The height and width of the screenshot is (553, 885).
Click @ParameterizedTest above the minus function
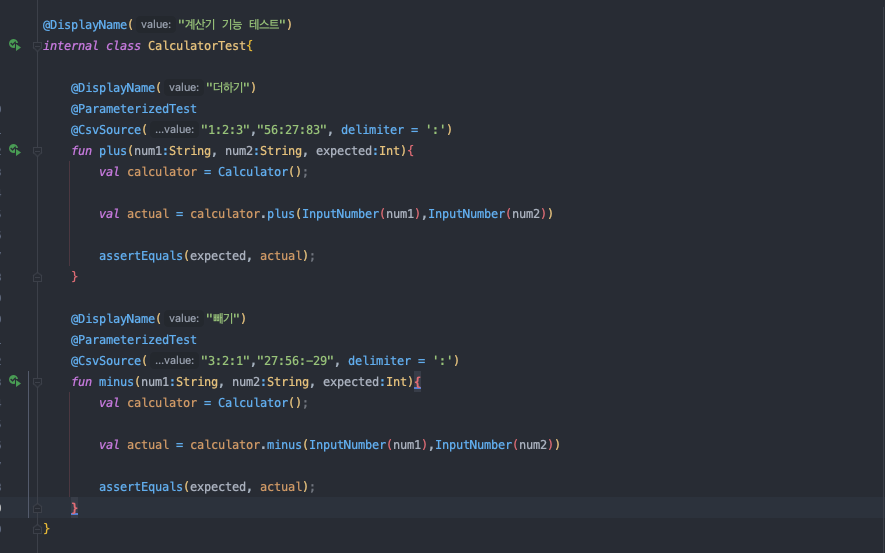134,340
